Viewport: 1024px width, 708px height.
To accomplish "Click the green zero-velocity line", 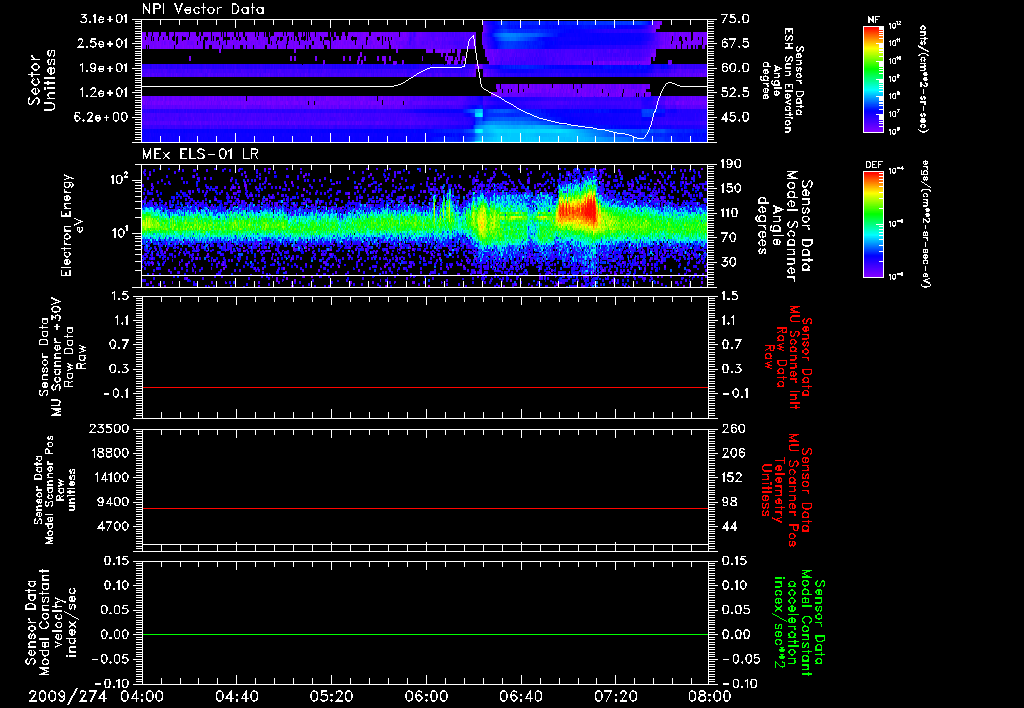I will 425,634.
